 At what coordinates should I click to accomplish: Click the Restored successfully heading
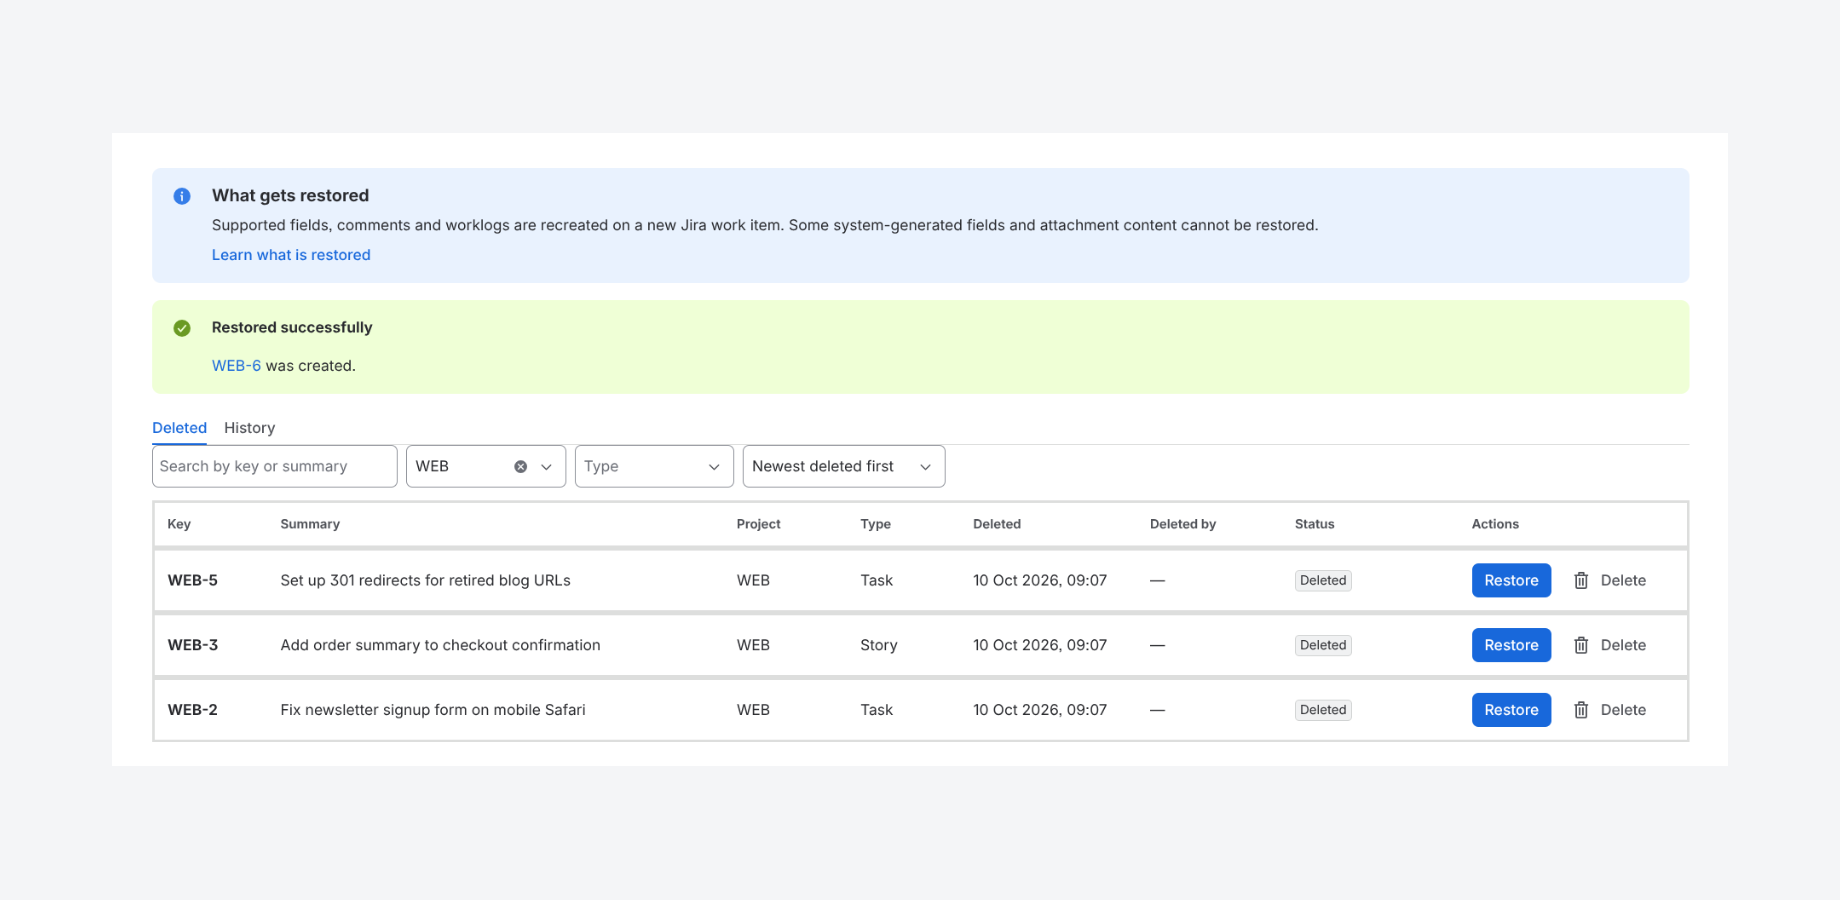[x=292, y=328]
